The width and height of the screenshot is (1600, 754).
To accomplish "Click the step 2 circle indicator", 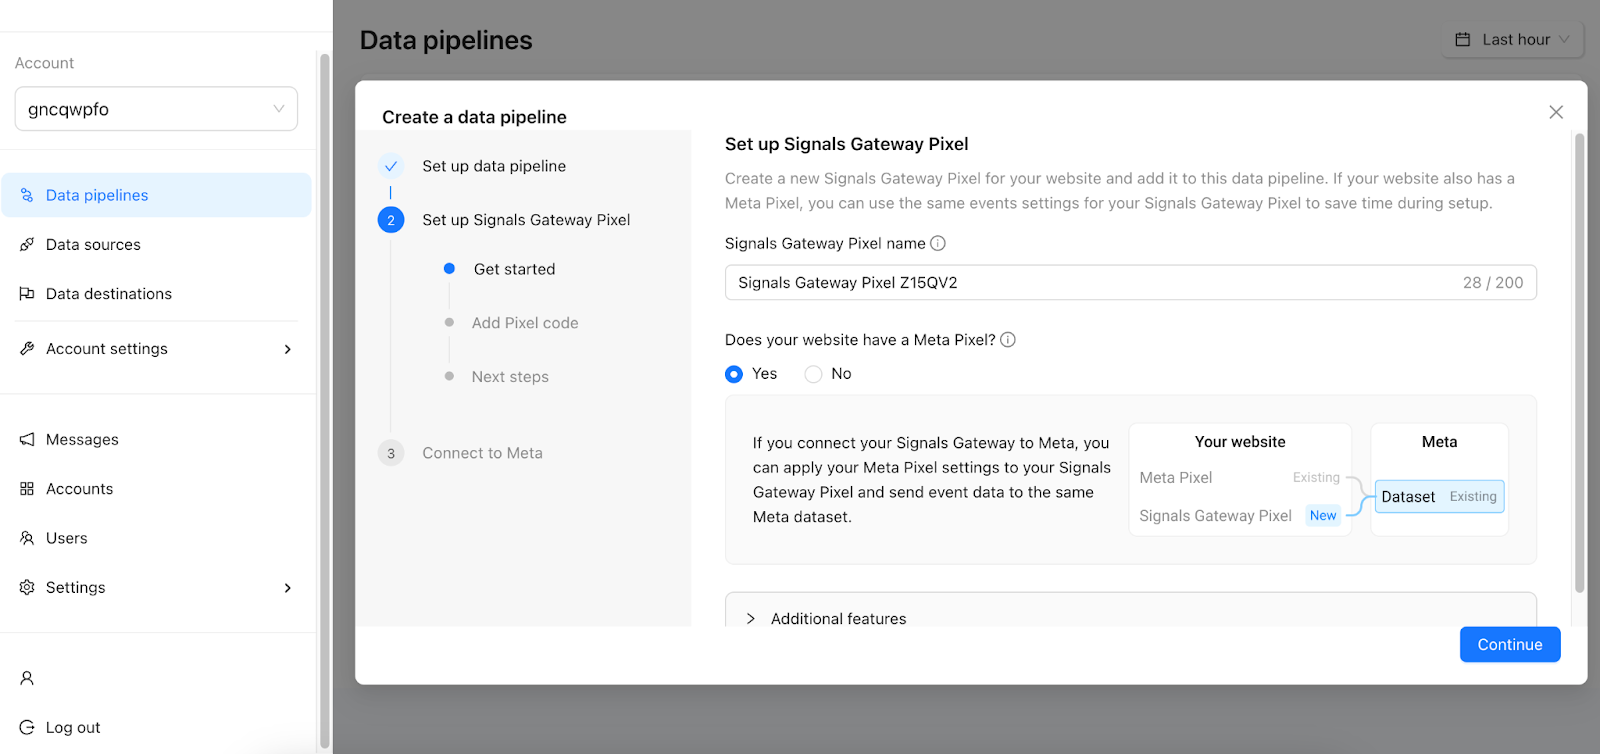I will (391, 220).
